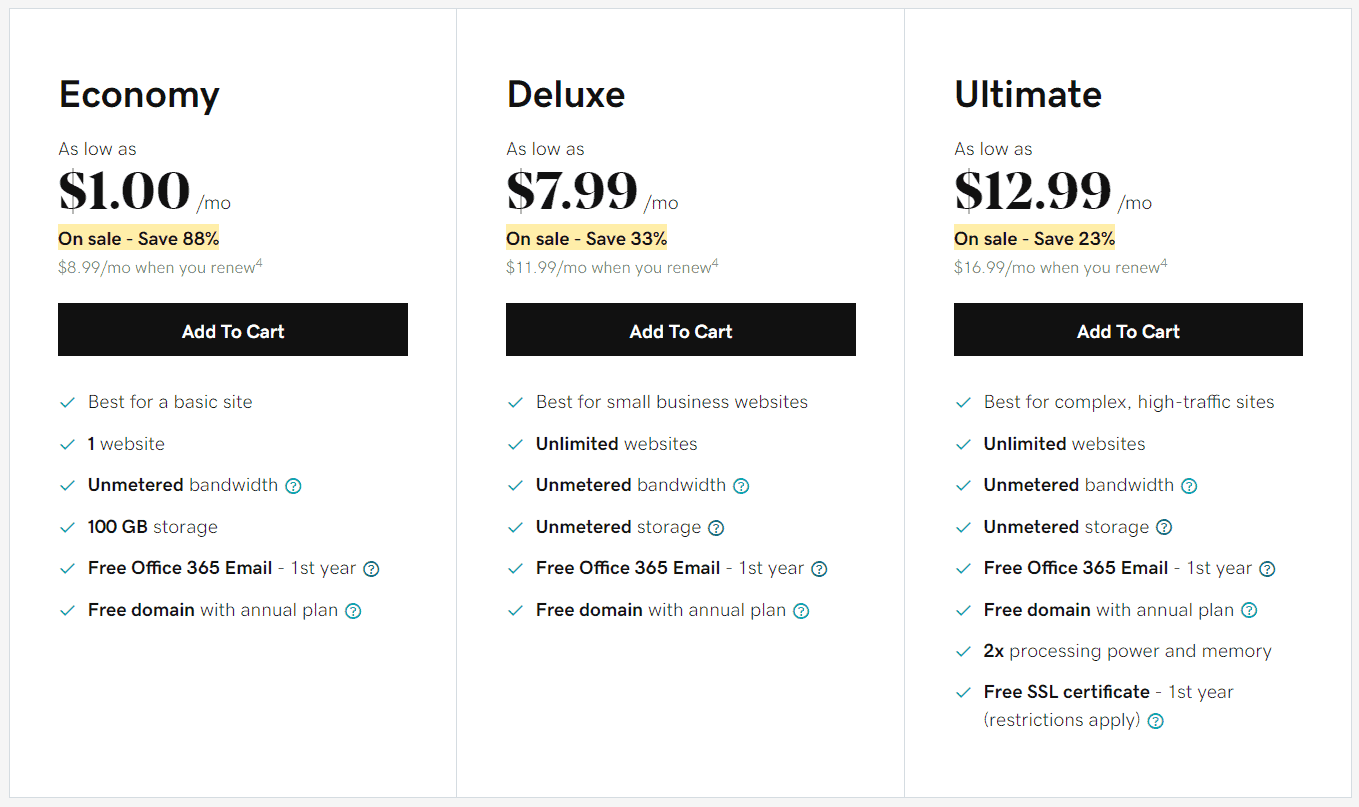Open Ultimate Unmetered bandwidth help icon
This screenshot has height=807, width=1359.
tap(1189, 486)
